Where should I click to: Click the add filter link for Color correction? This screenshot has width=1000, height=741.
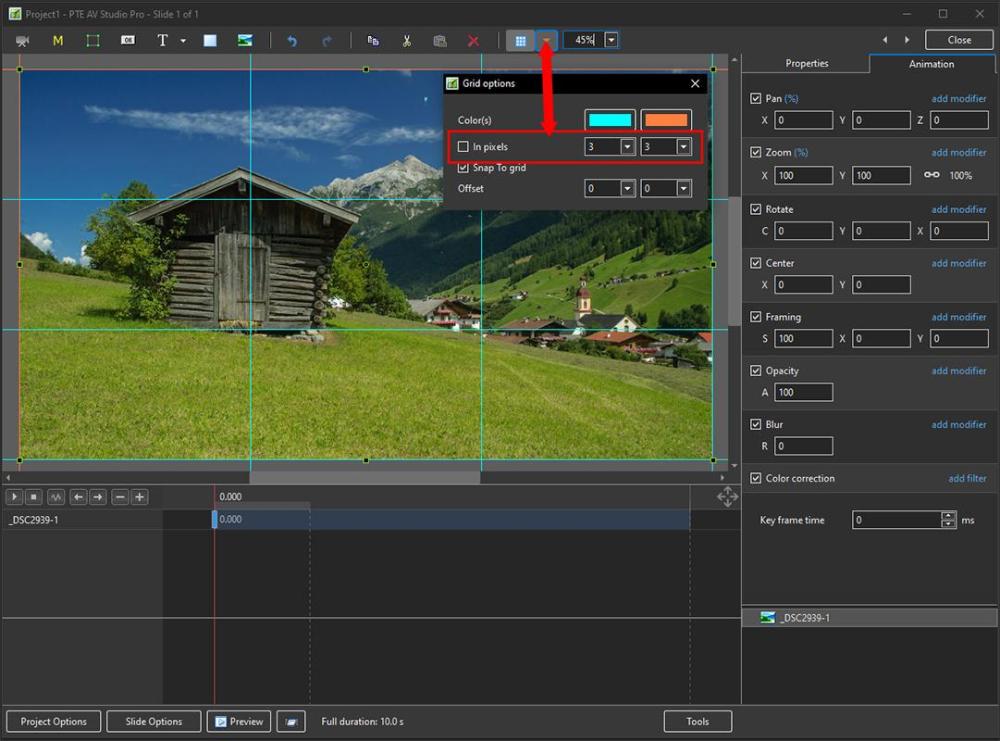[967, 479]
